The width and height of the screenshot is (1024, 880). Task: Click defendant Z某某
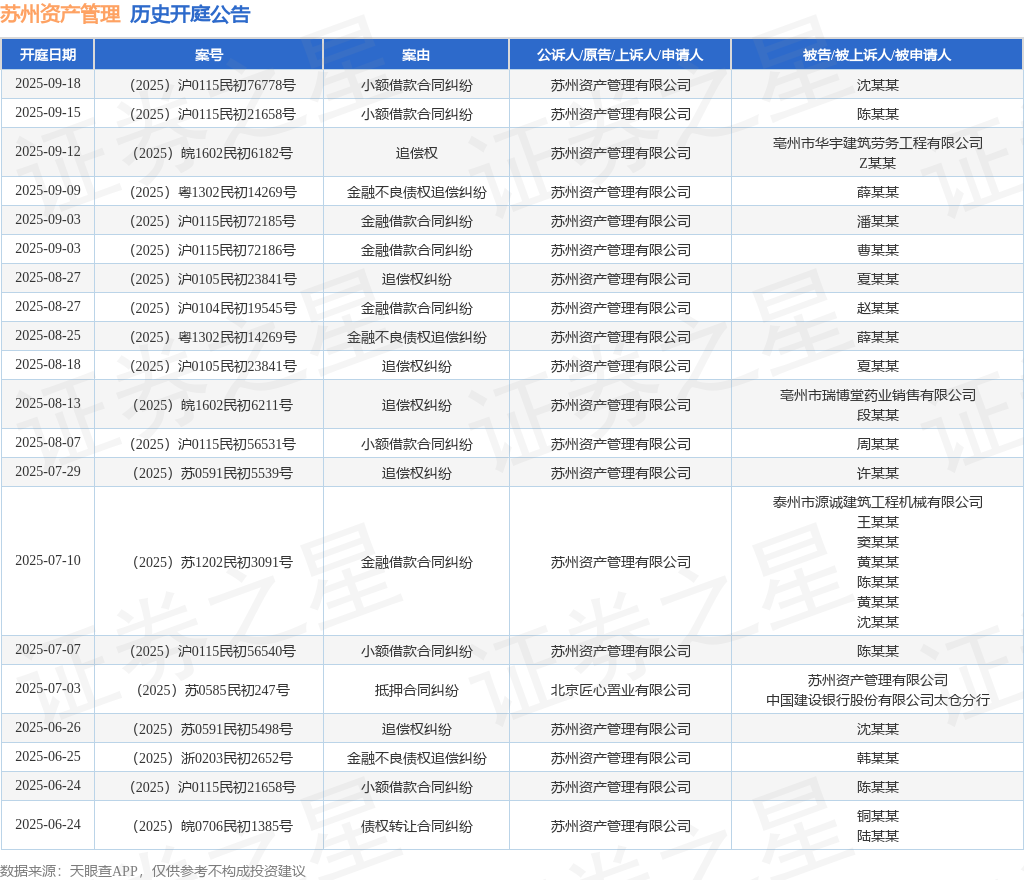pyautogui.click(x=878, y=163)
